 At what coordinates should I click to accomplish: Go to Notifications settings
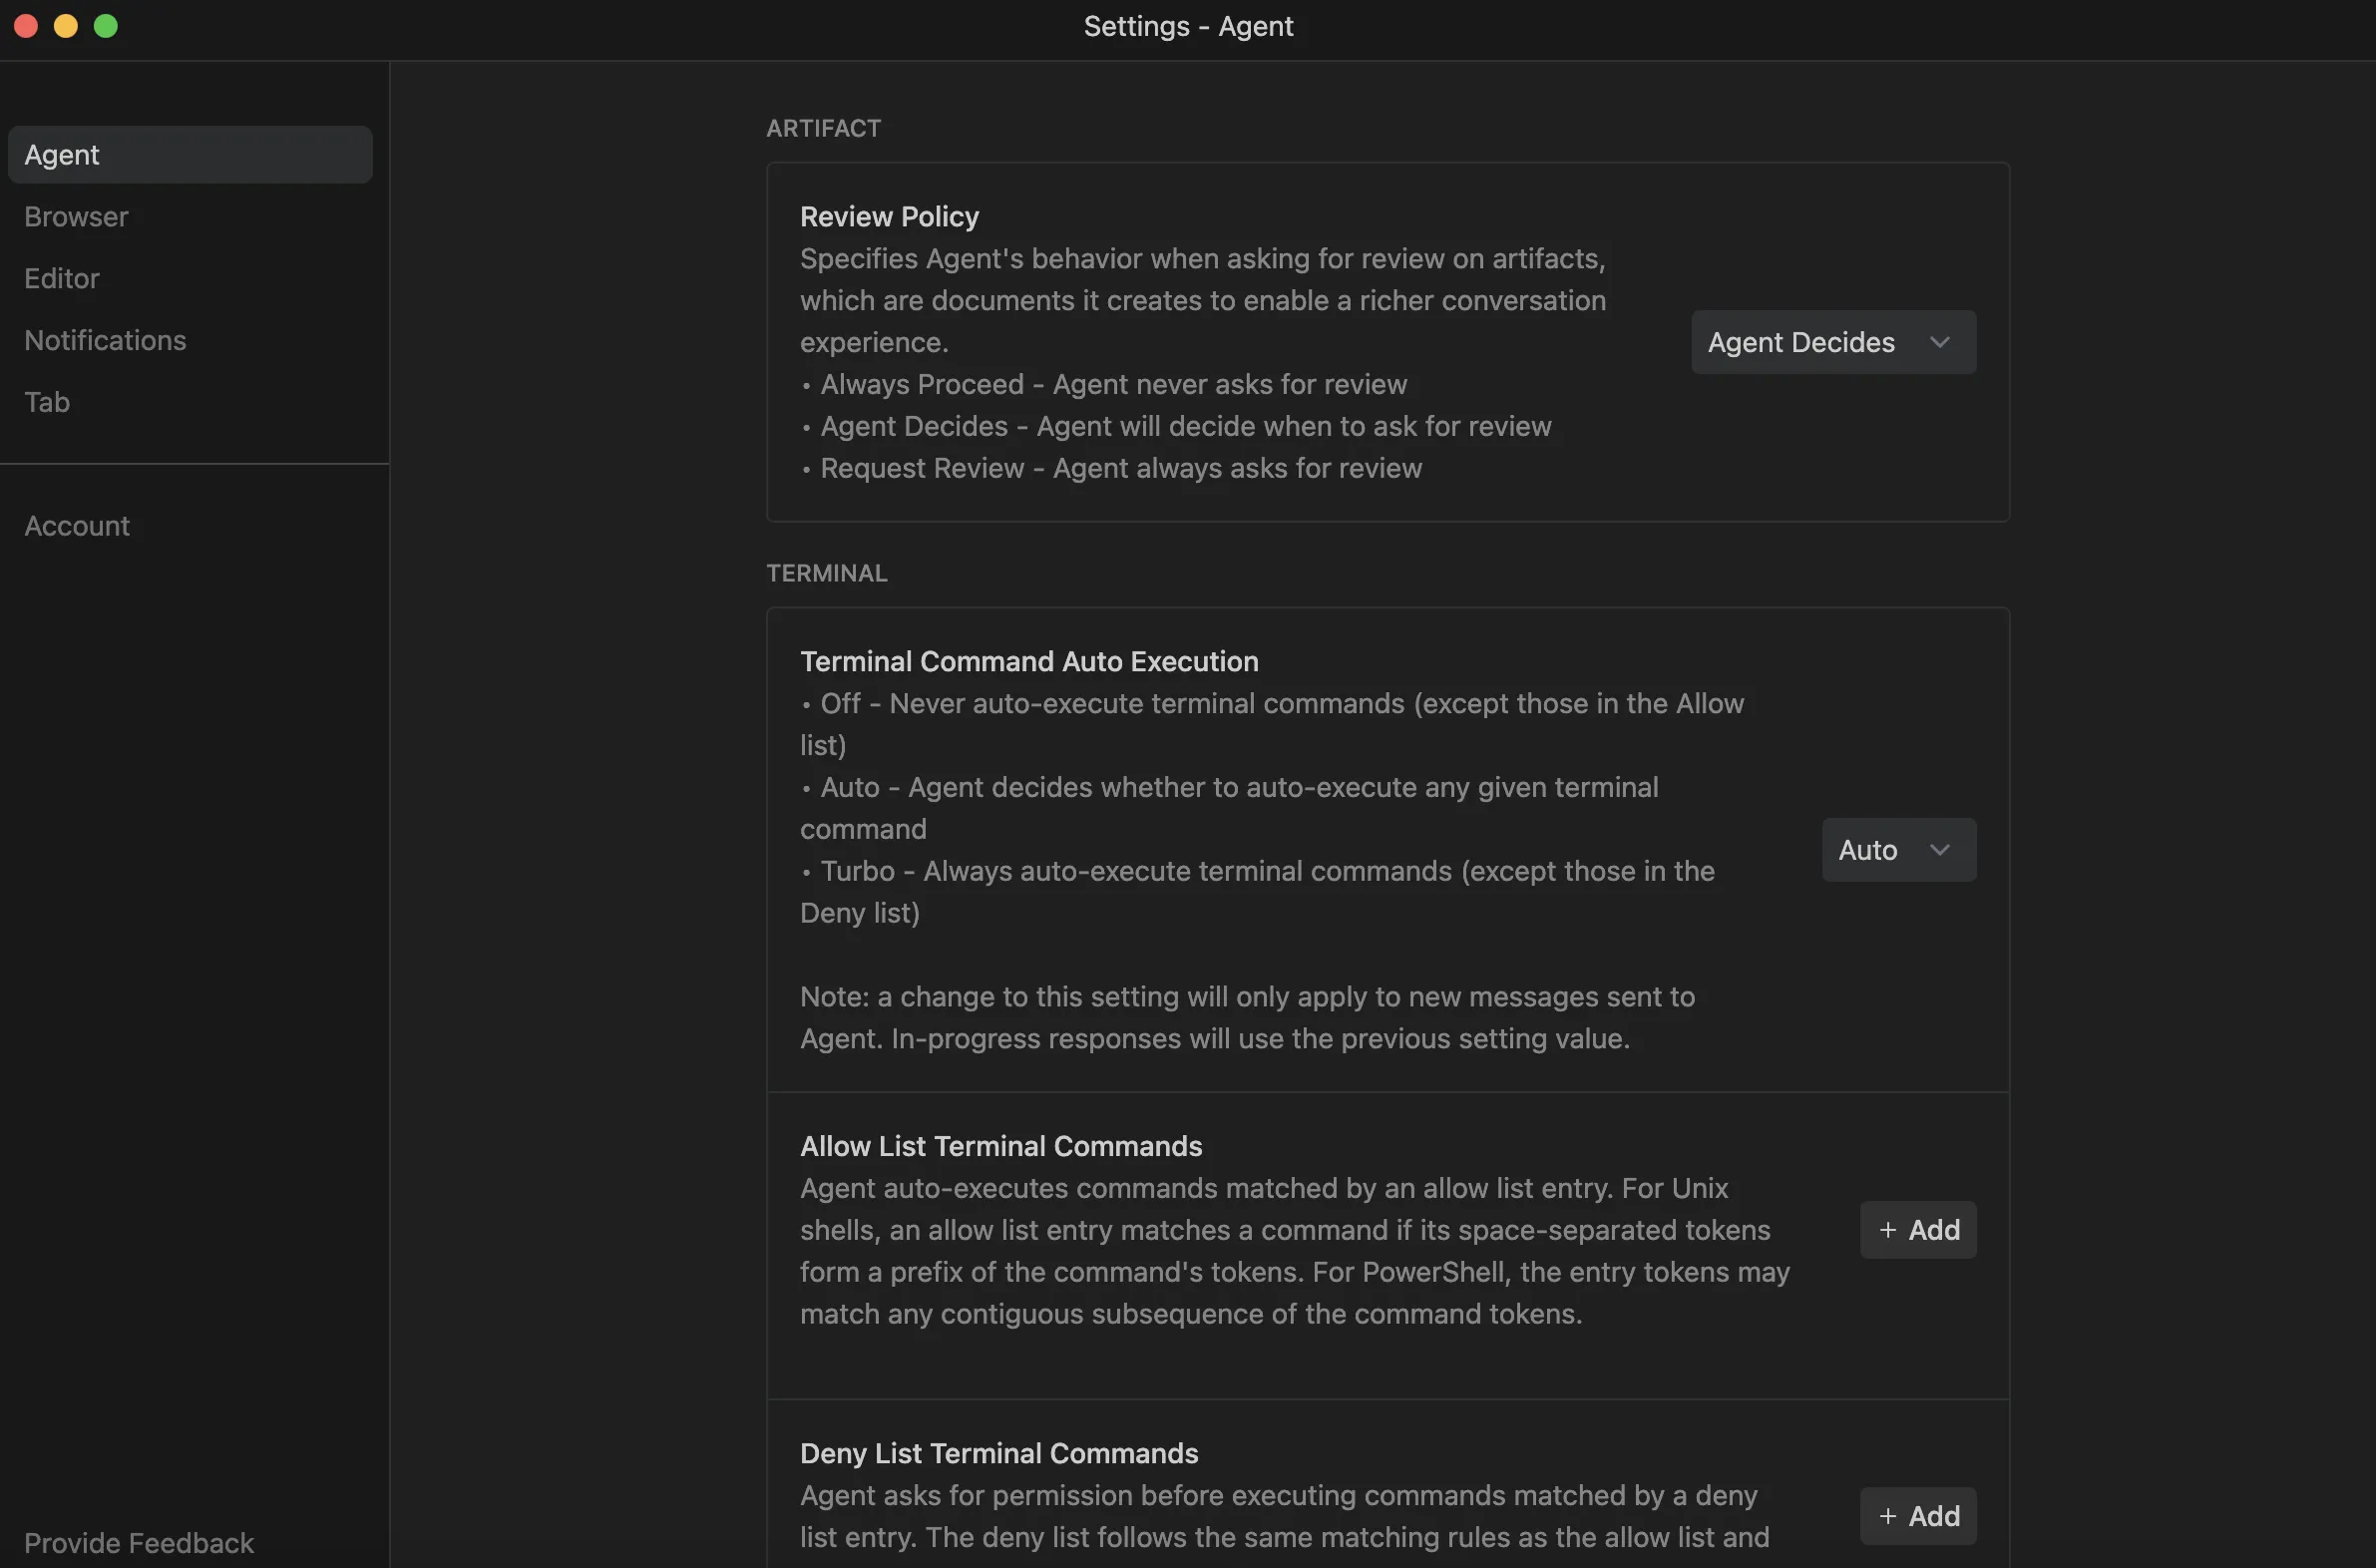coord(105,340)
